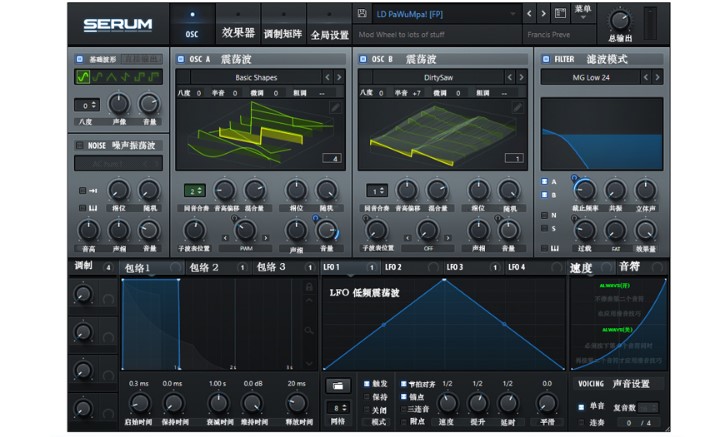Adjust OSC A 同音合奏 unison stepper
This screenshot has height=437, width=708.
click(195, 191)
